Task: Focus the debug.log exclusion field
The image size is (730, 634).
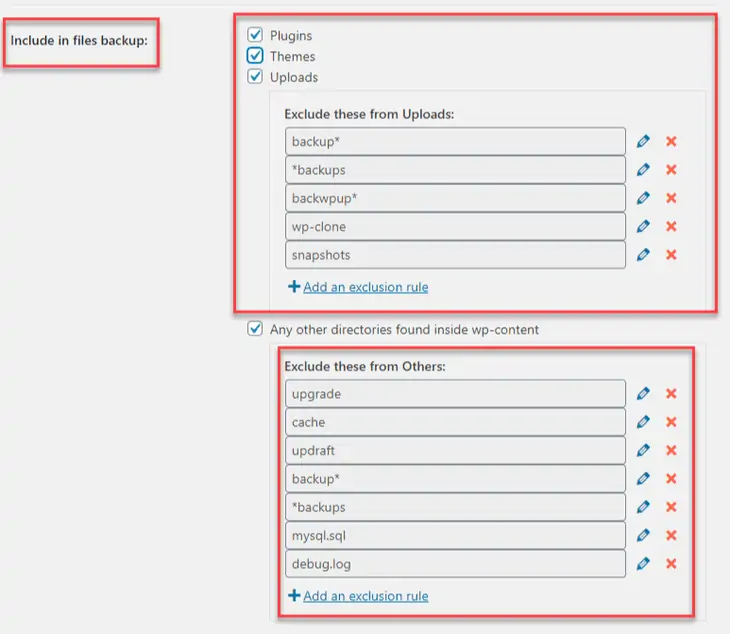Action: point(455,563)
